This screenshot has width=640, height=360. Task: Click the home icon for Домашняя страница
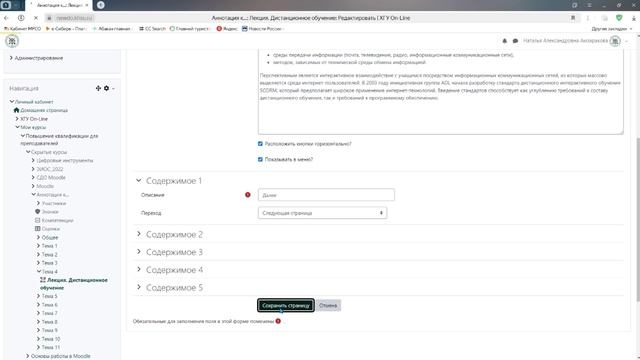coord(16,110)
